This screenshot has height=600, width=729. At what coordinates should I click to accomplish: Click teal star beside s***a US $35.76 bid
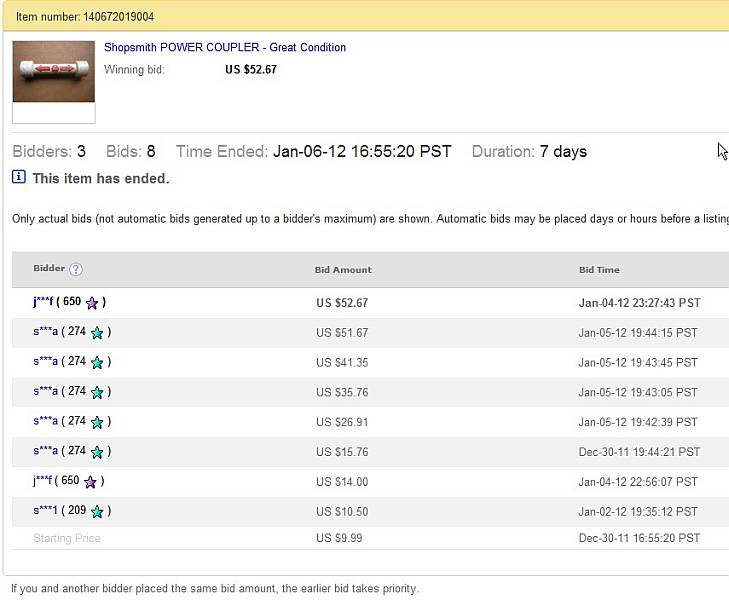97,393
